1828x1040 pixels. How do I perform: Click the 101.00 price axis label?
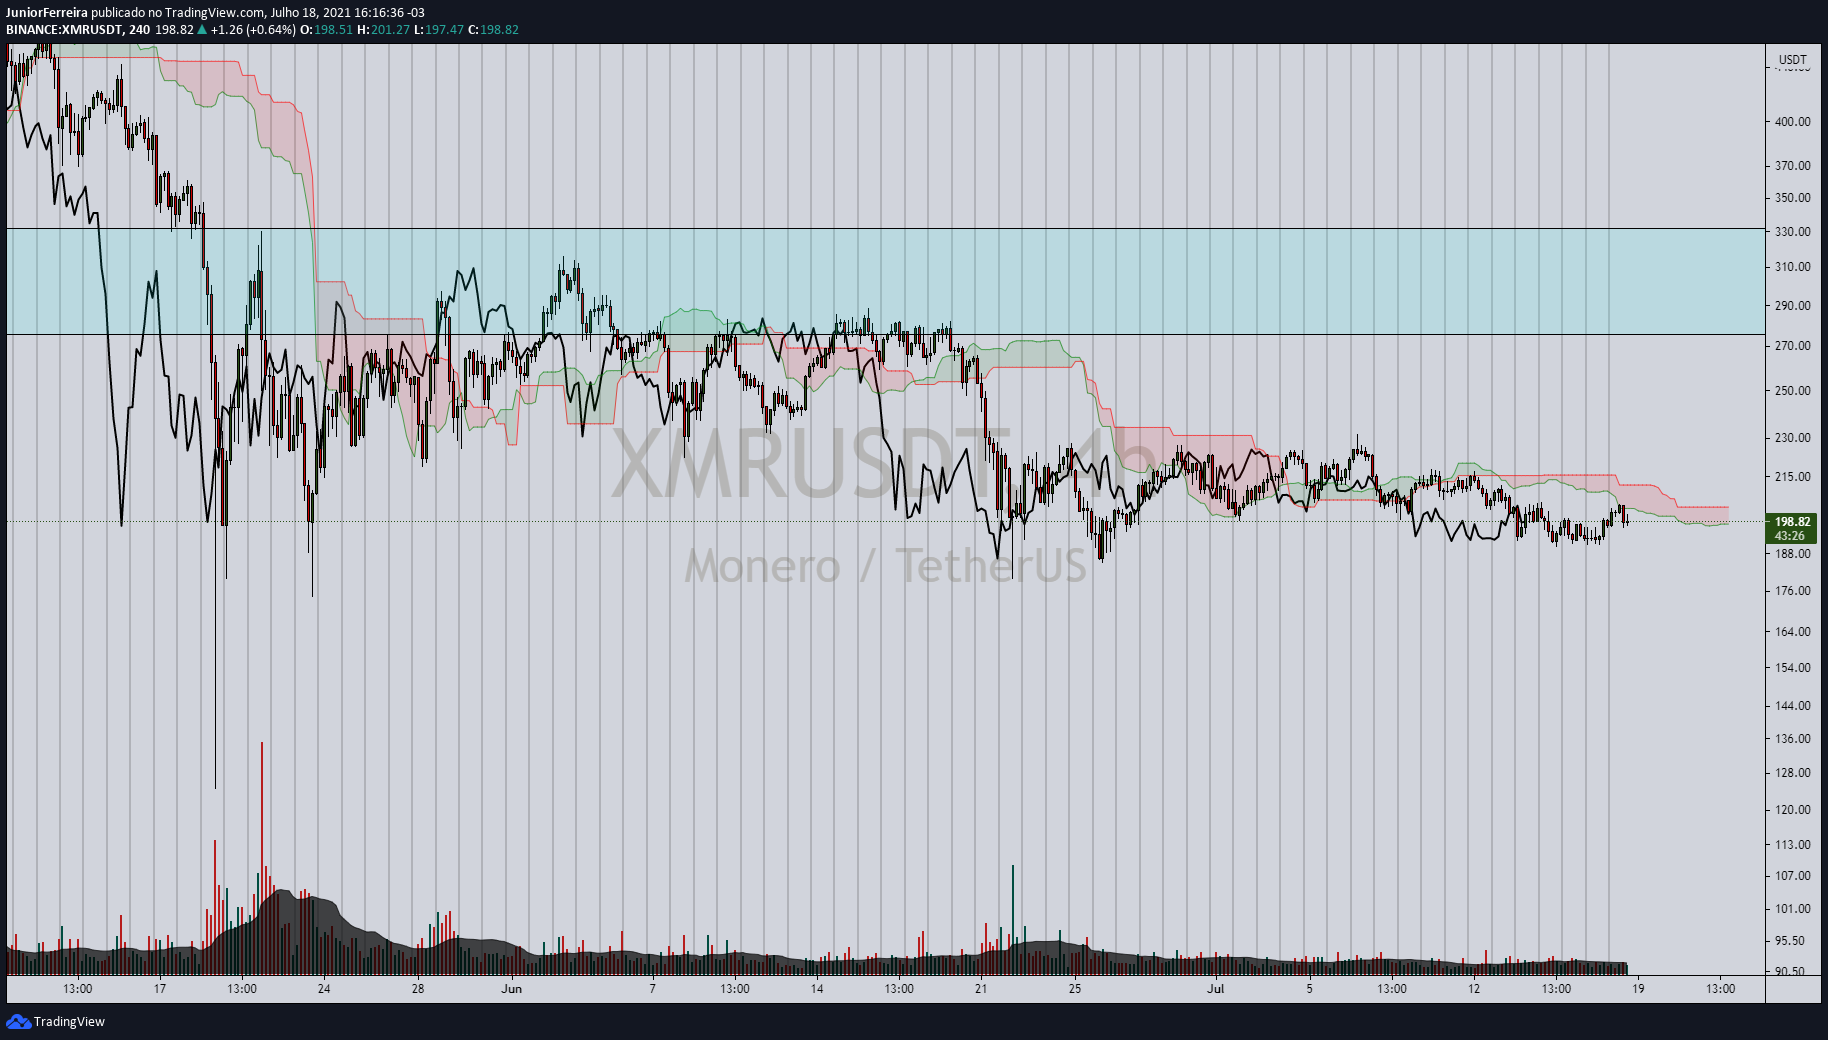point(1792,909)
